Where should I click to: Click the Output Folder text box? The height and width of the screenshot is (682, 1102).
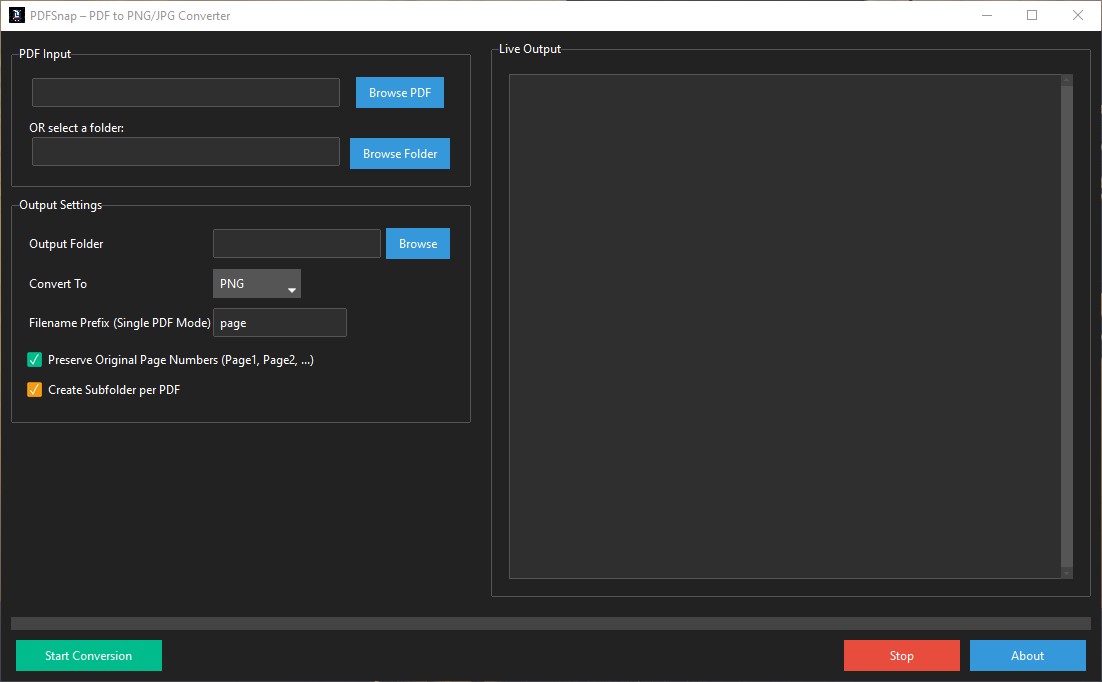pyautogui.click(x=296, y=243)
